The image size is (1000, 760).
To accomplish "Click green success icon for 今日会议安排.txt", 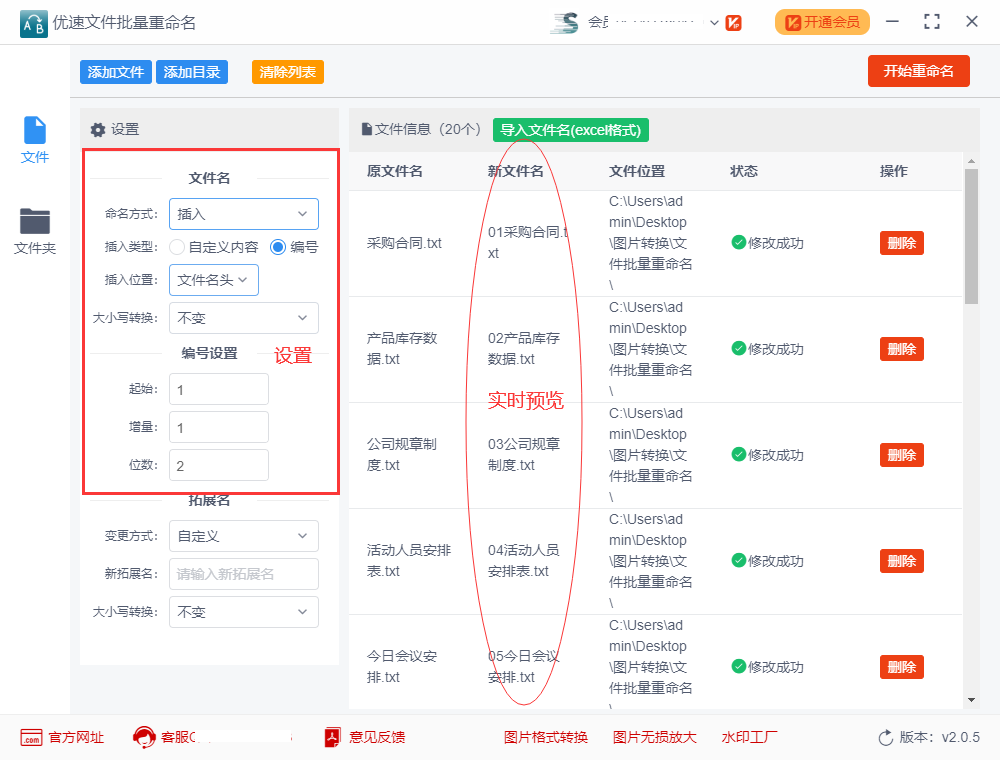I will click(739, 666).
